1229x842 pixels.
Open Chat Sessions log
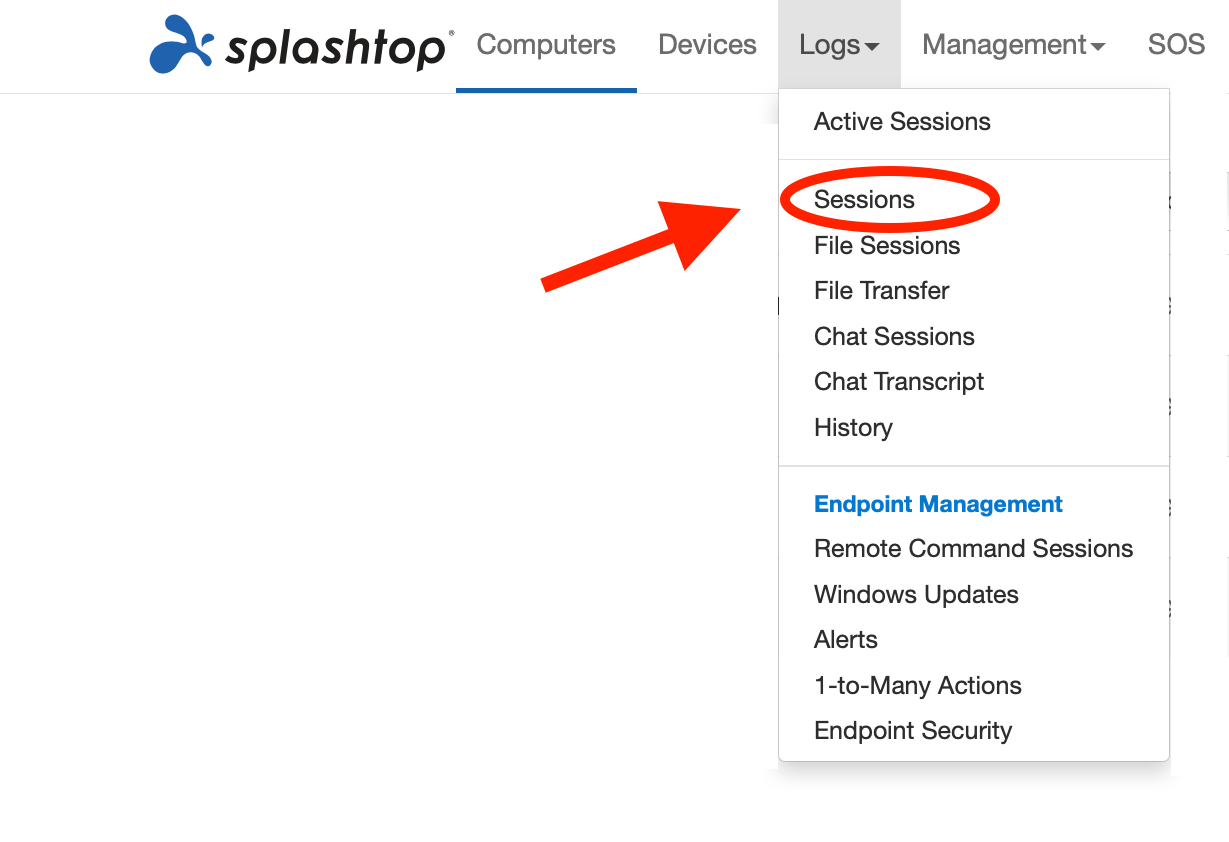click(894, 337)
